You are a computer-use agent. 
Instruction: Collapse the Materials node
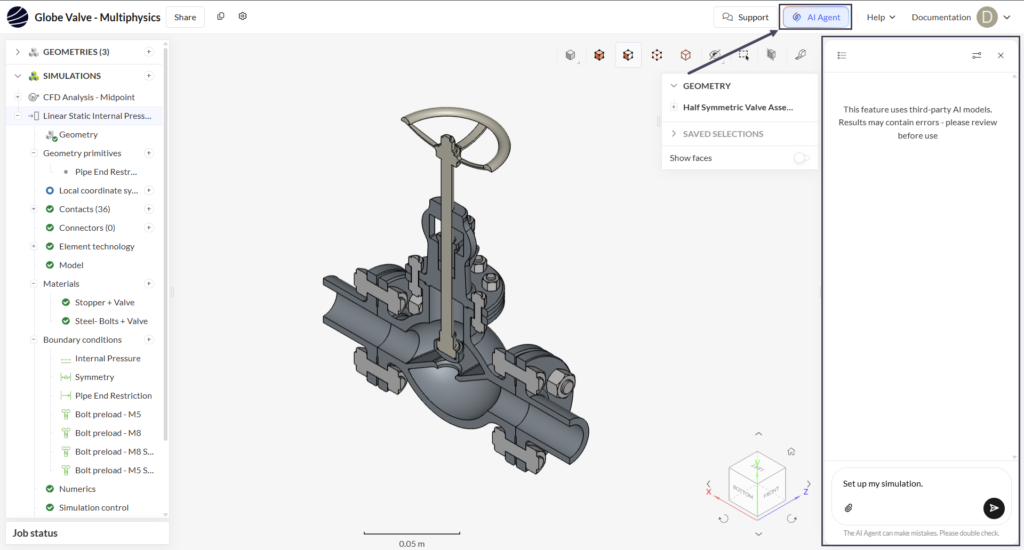(x=33, y=283)
